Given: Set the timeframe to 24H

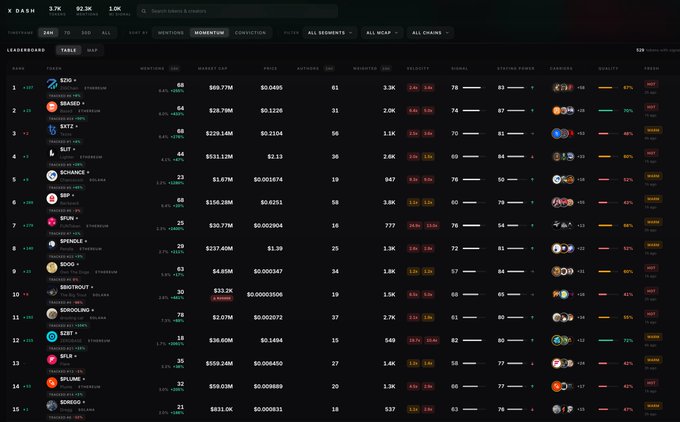Looking at the screenshot, I should click(48, 33).
